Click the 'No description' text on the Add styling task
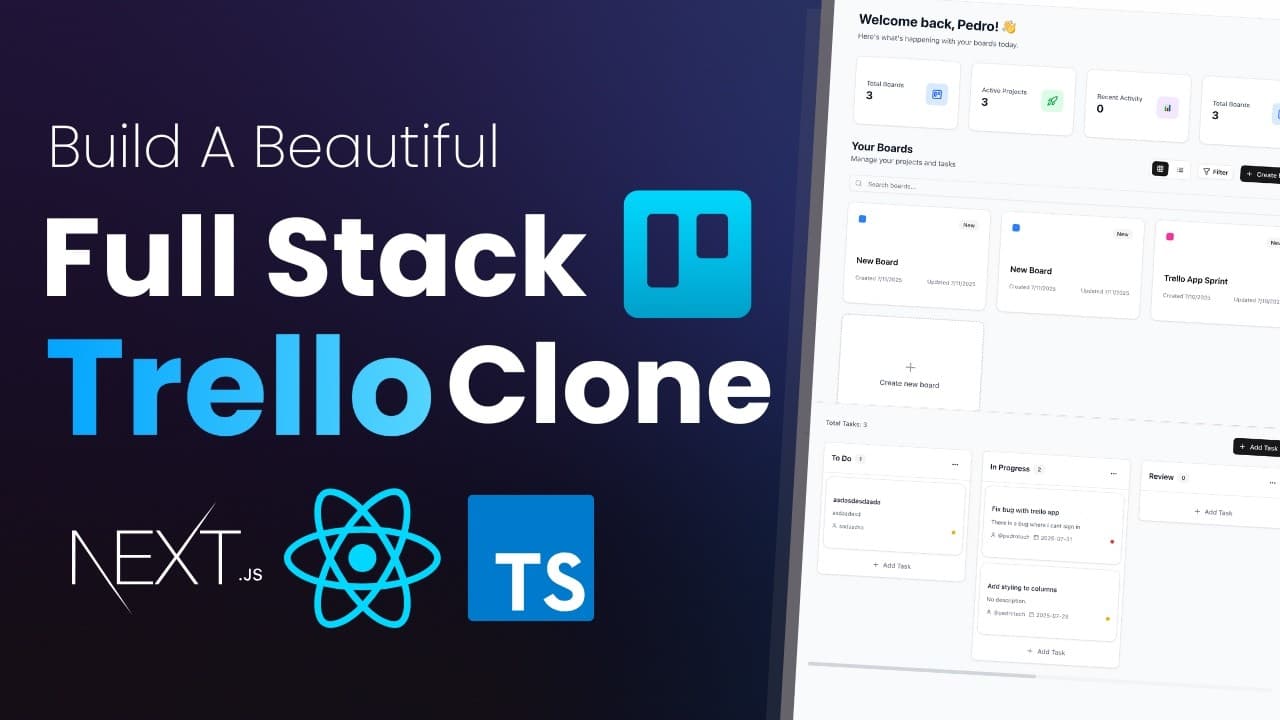The height and width of the screenshot is (720, 1280). [x=1006, y=601]
